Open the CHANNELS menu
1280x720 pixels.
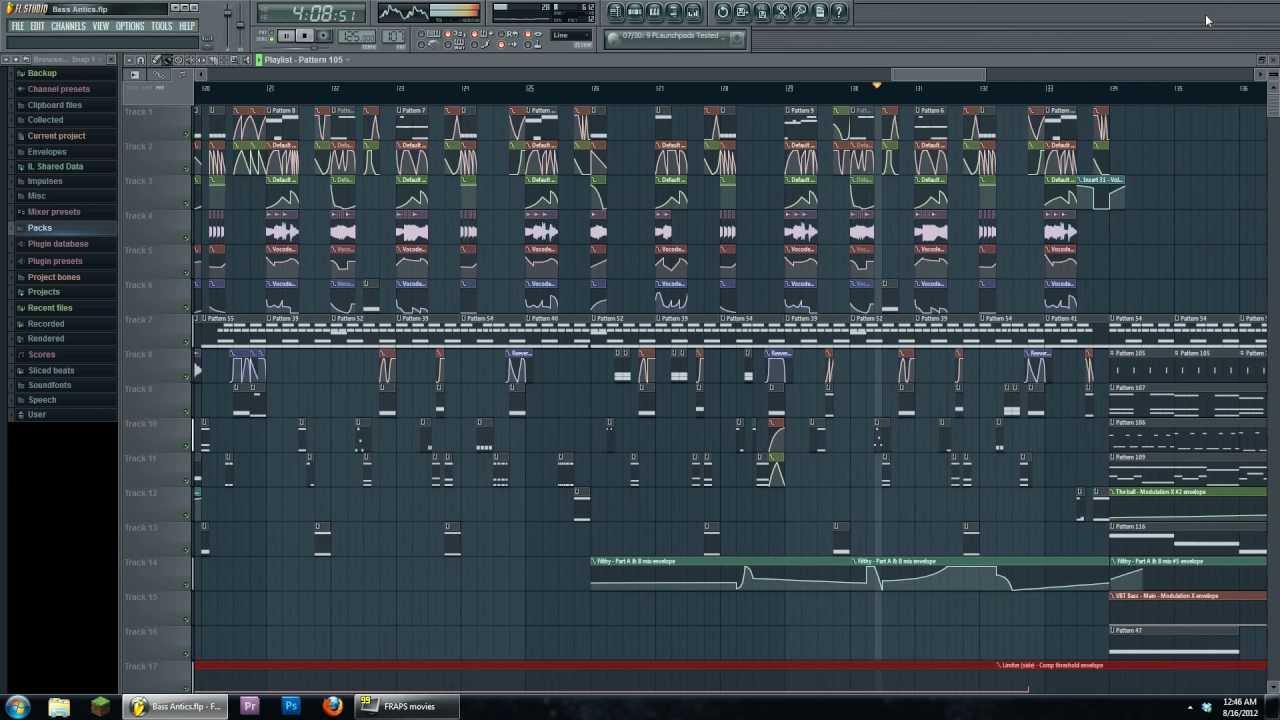pos(68,26)
